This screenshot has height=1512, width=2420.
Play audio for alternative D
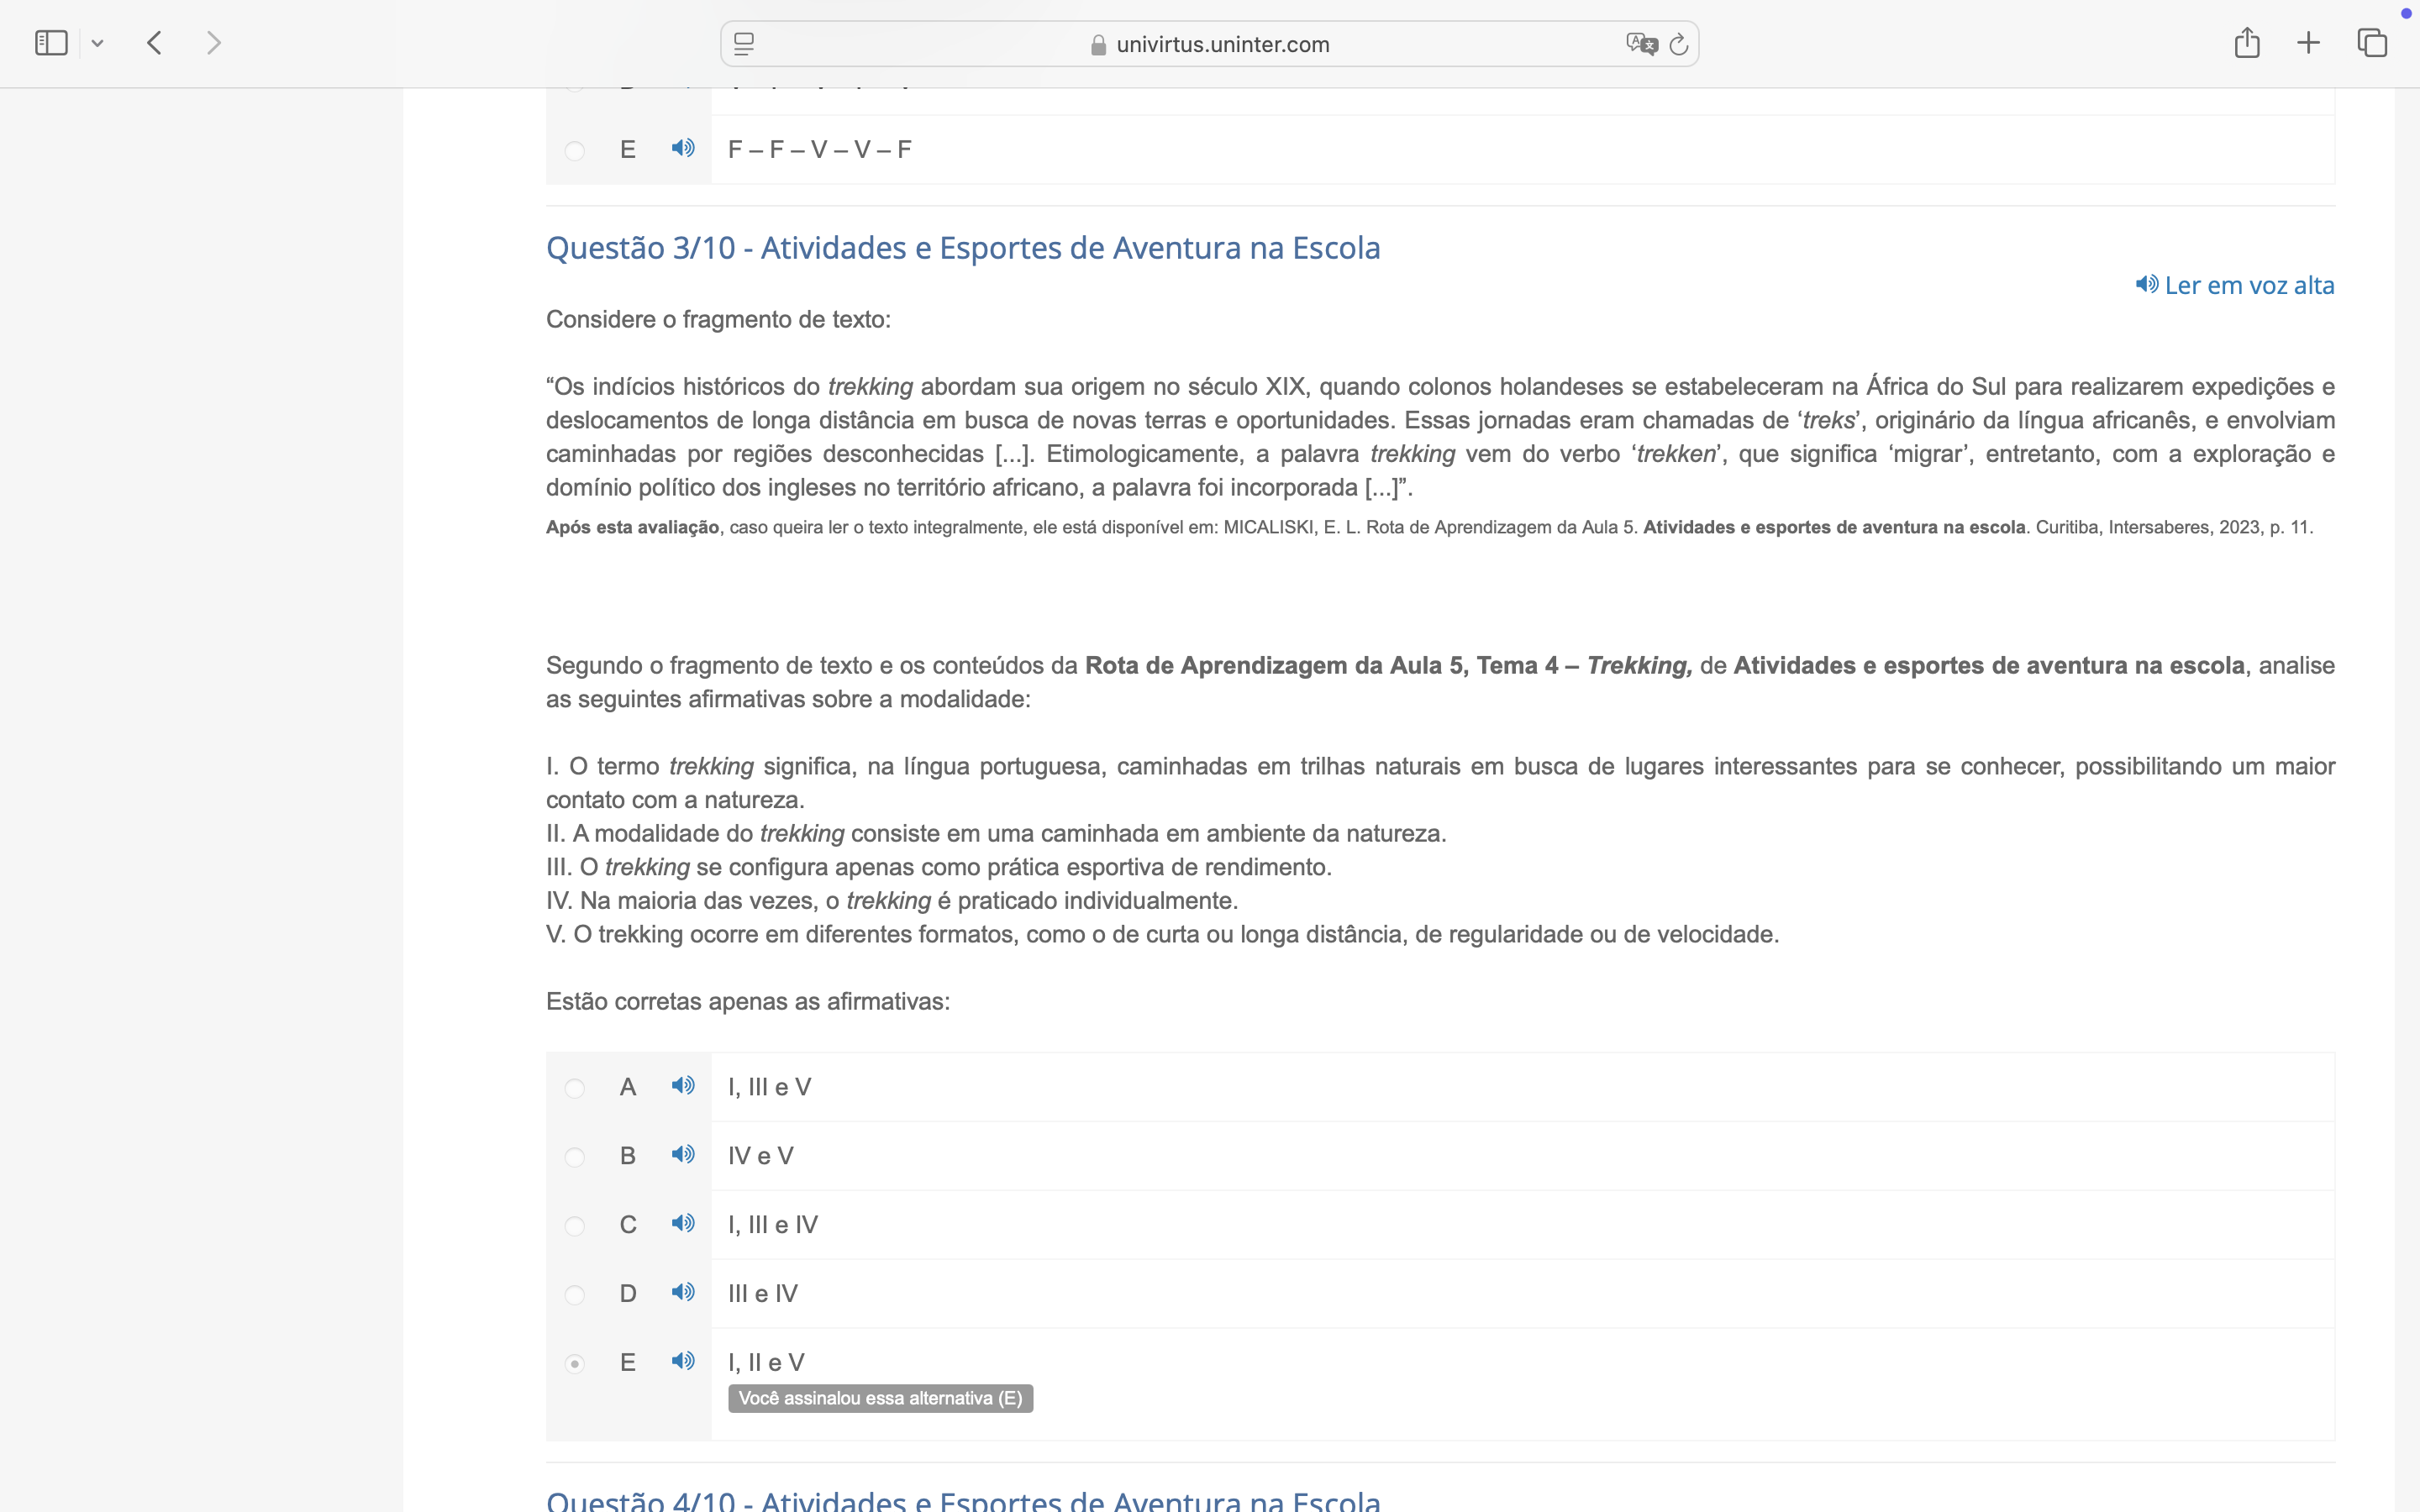683,1293
